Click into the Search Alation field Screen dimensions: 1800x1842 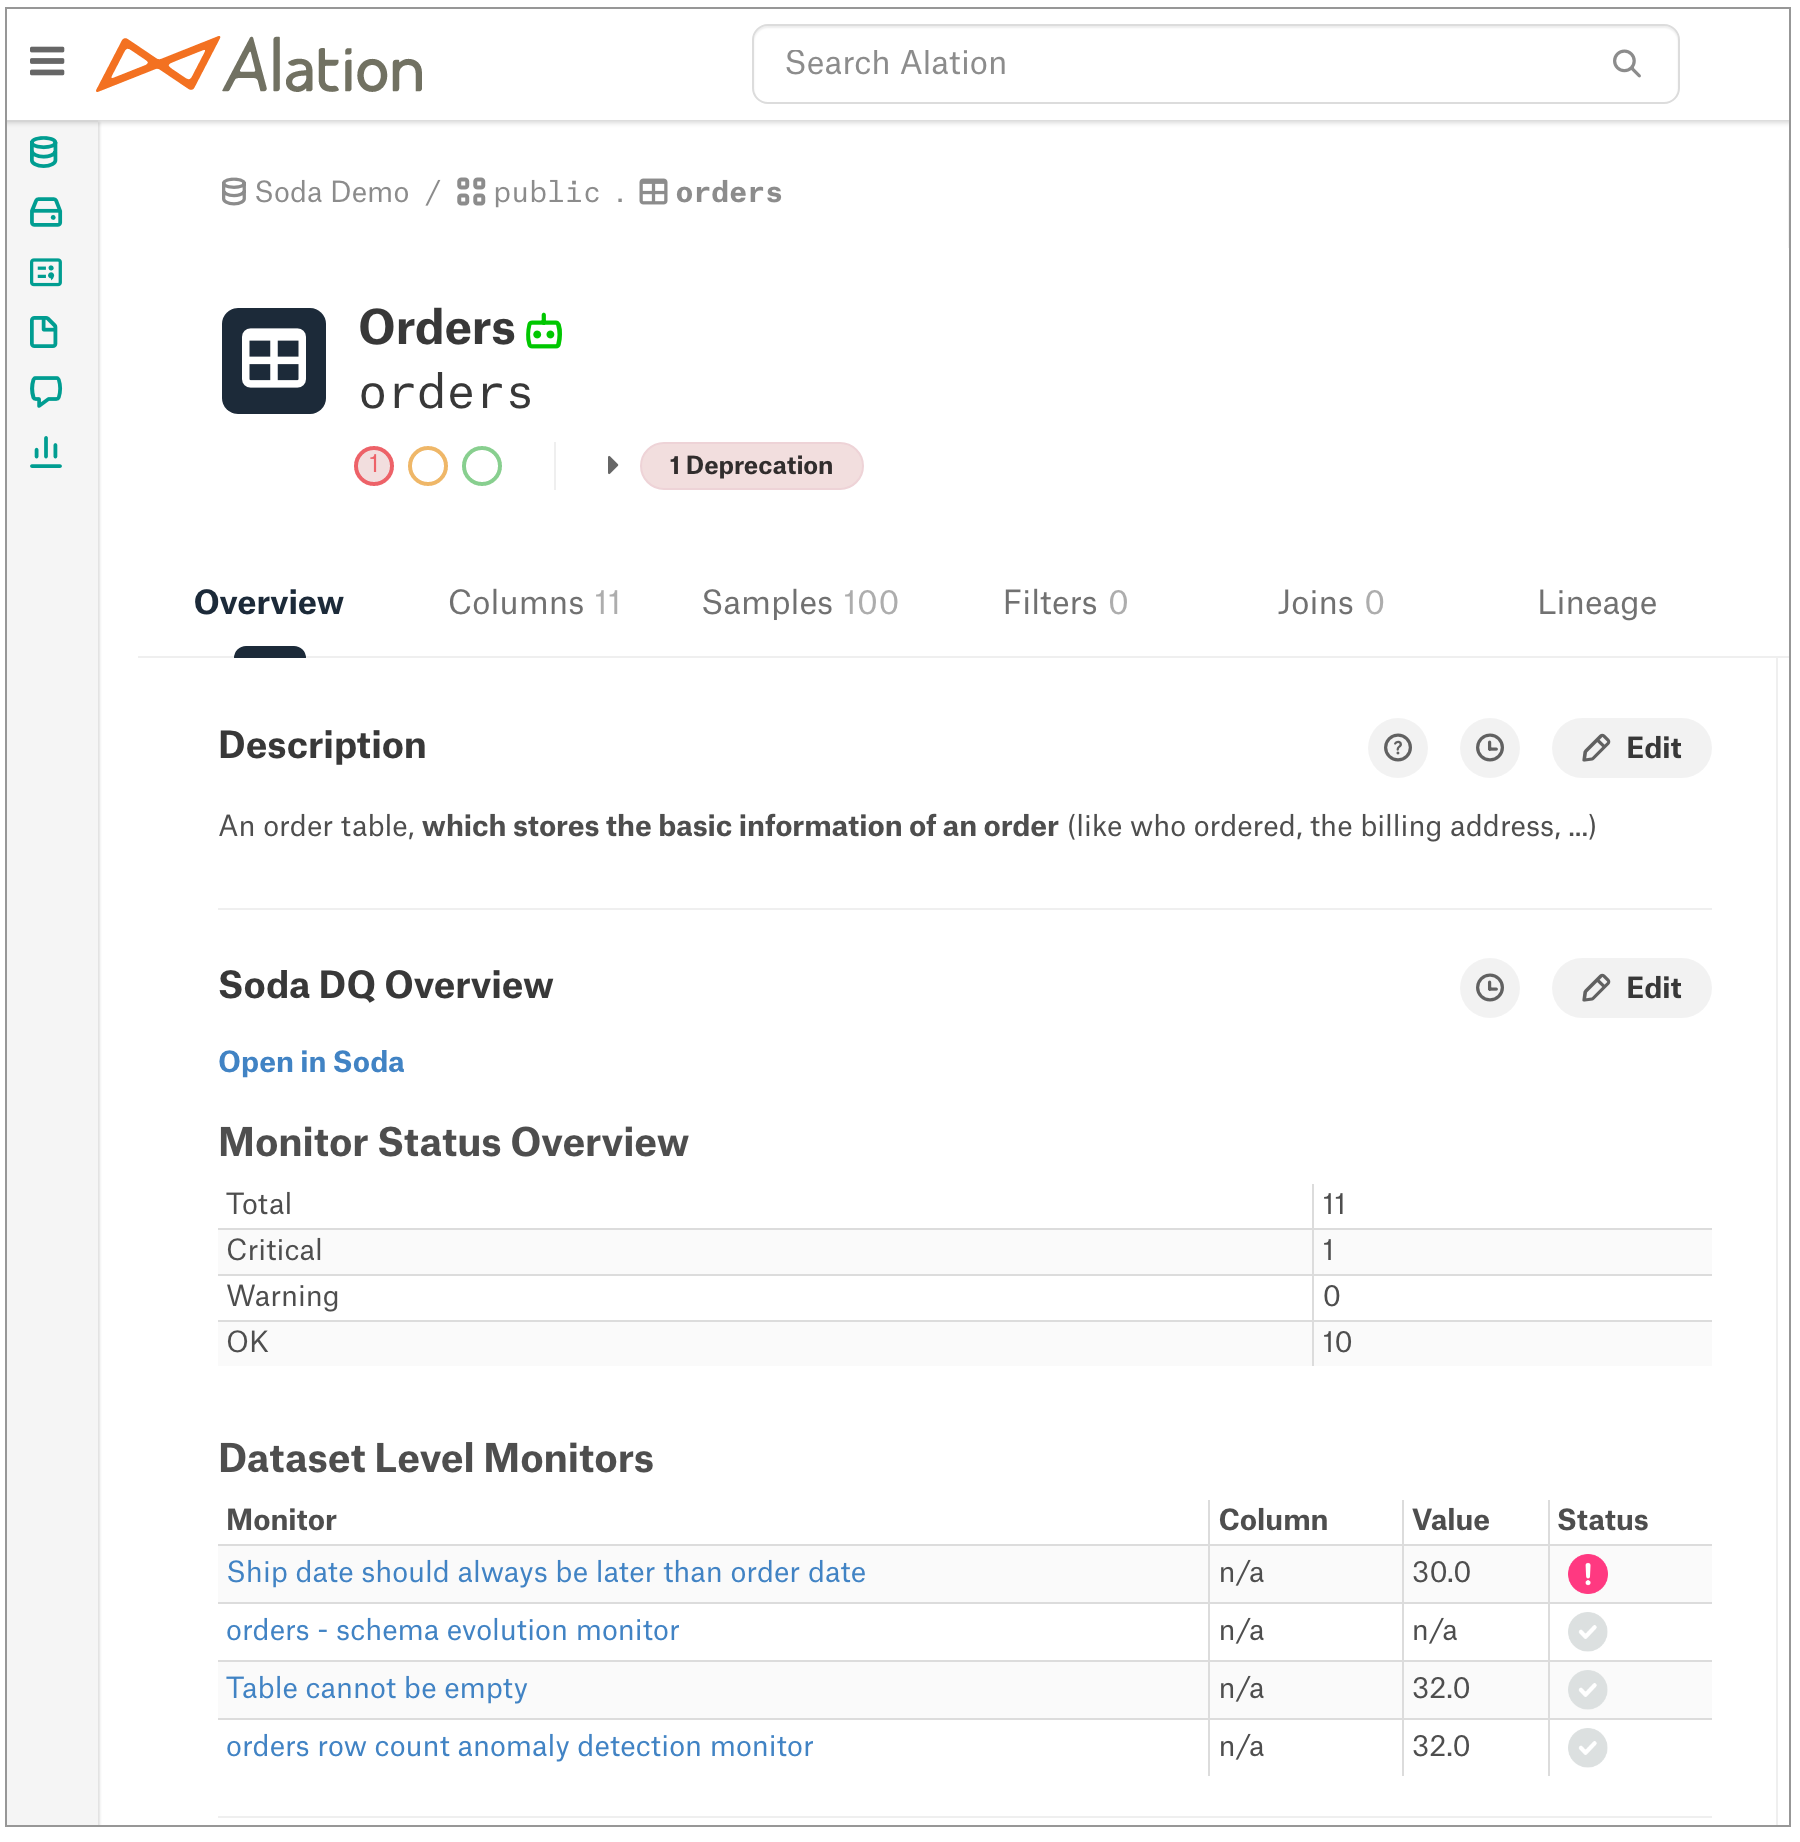pos(1215,64)
